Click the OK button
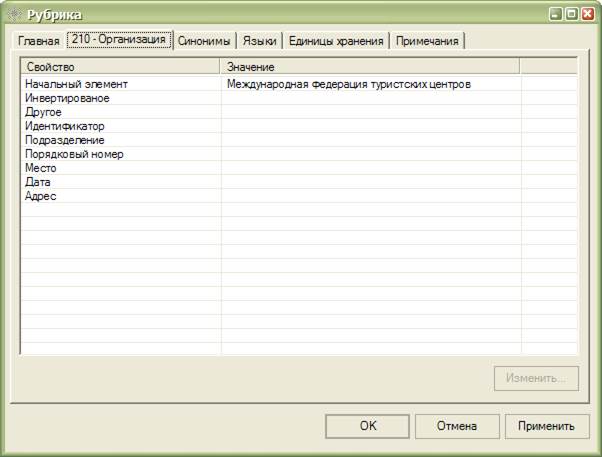The width and height of the screenshot is (602, 457). click(x=367, y=426)
